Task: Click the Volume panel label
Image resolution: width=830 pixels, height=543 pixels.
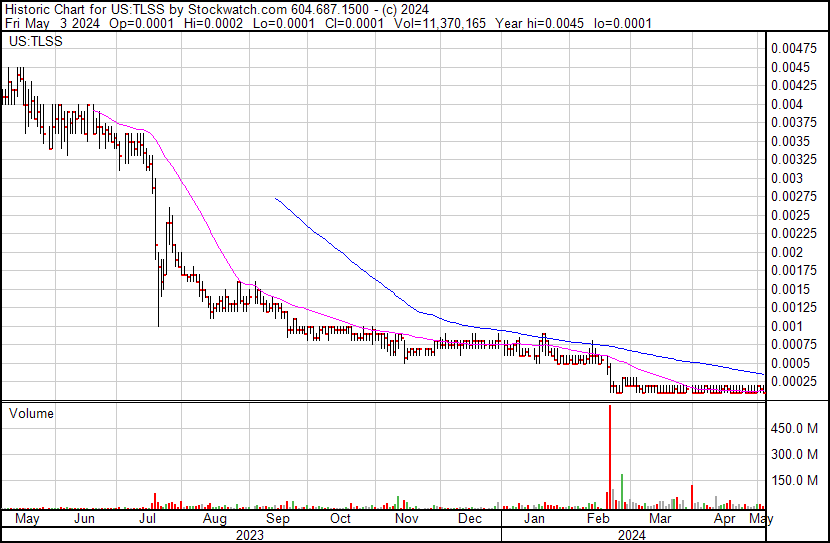Action: coord(30,413)
